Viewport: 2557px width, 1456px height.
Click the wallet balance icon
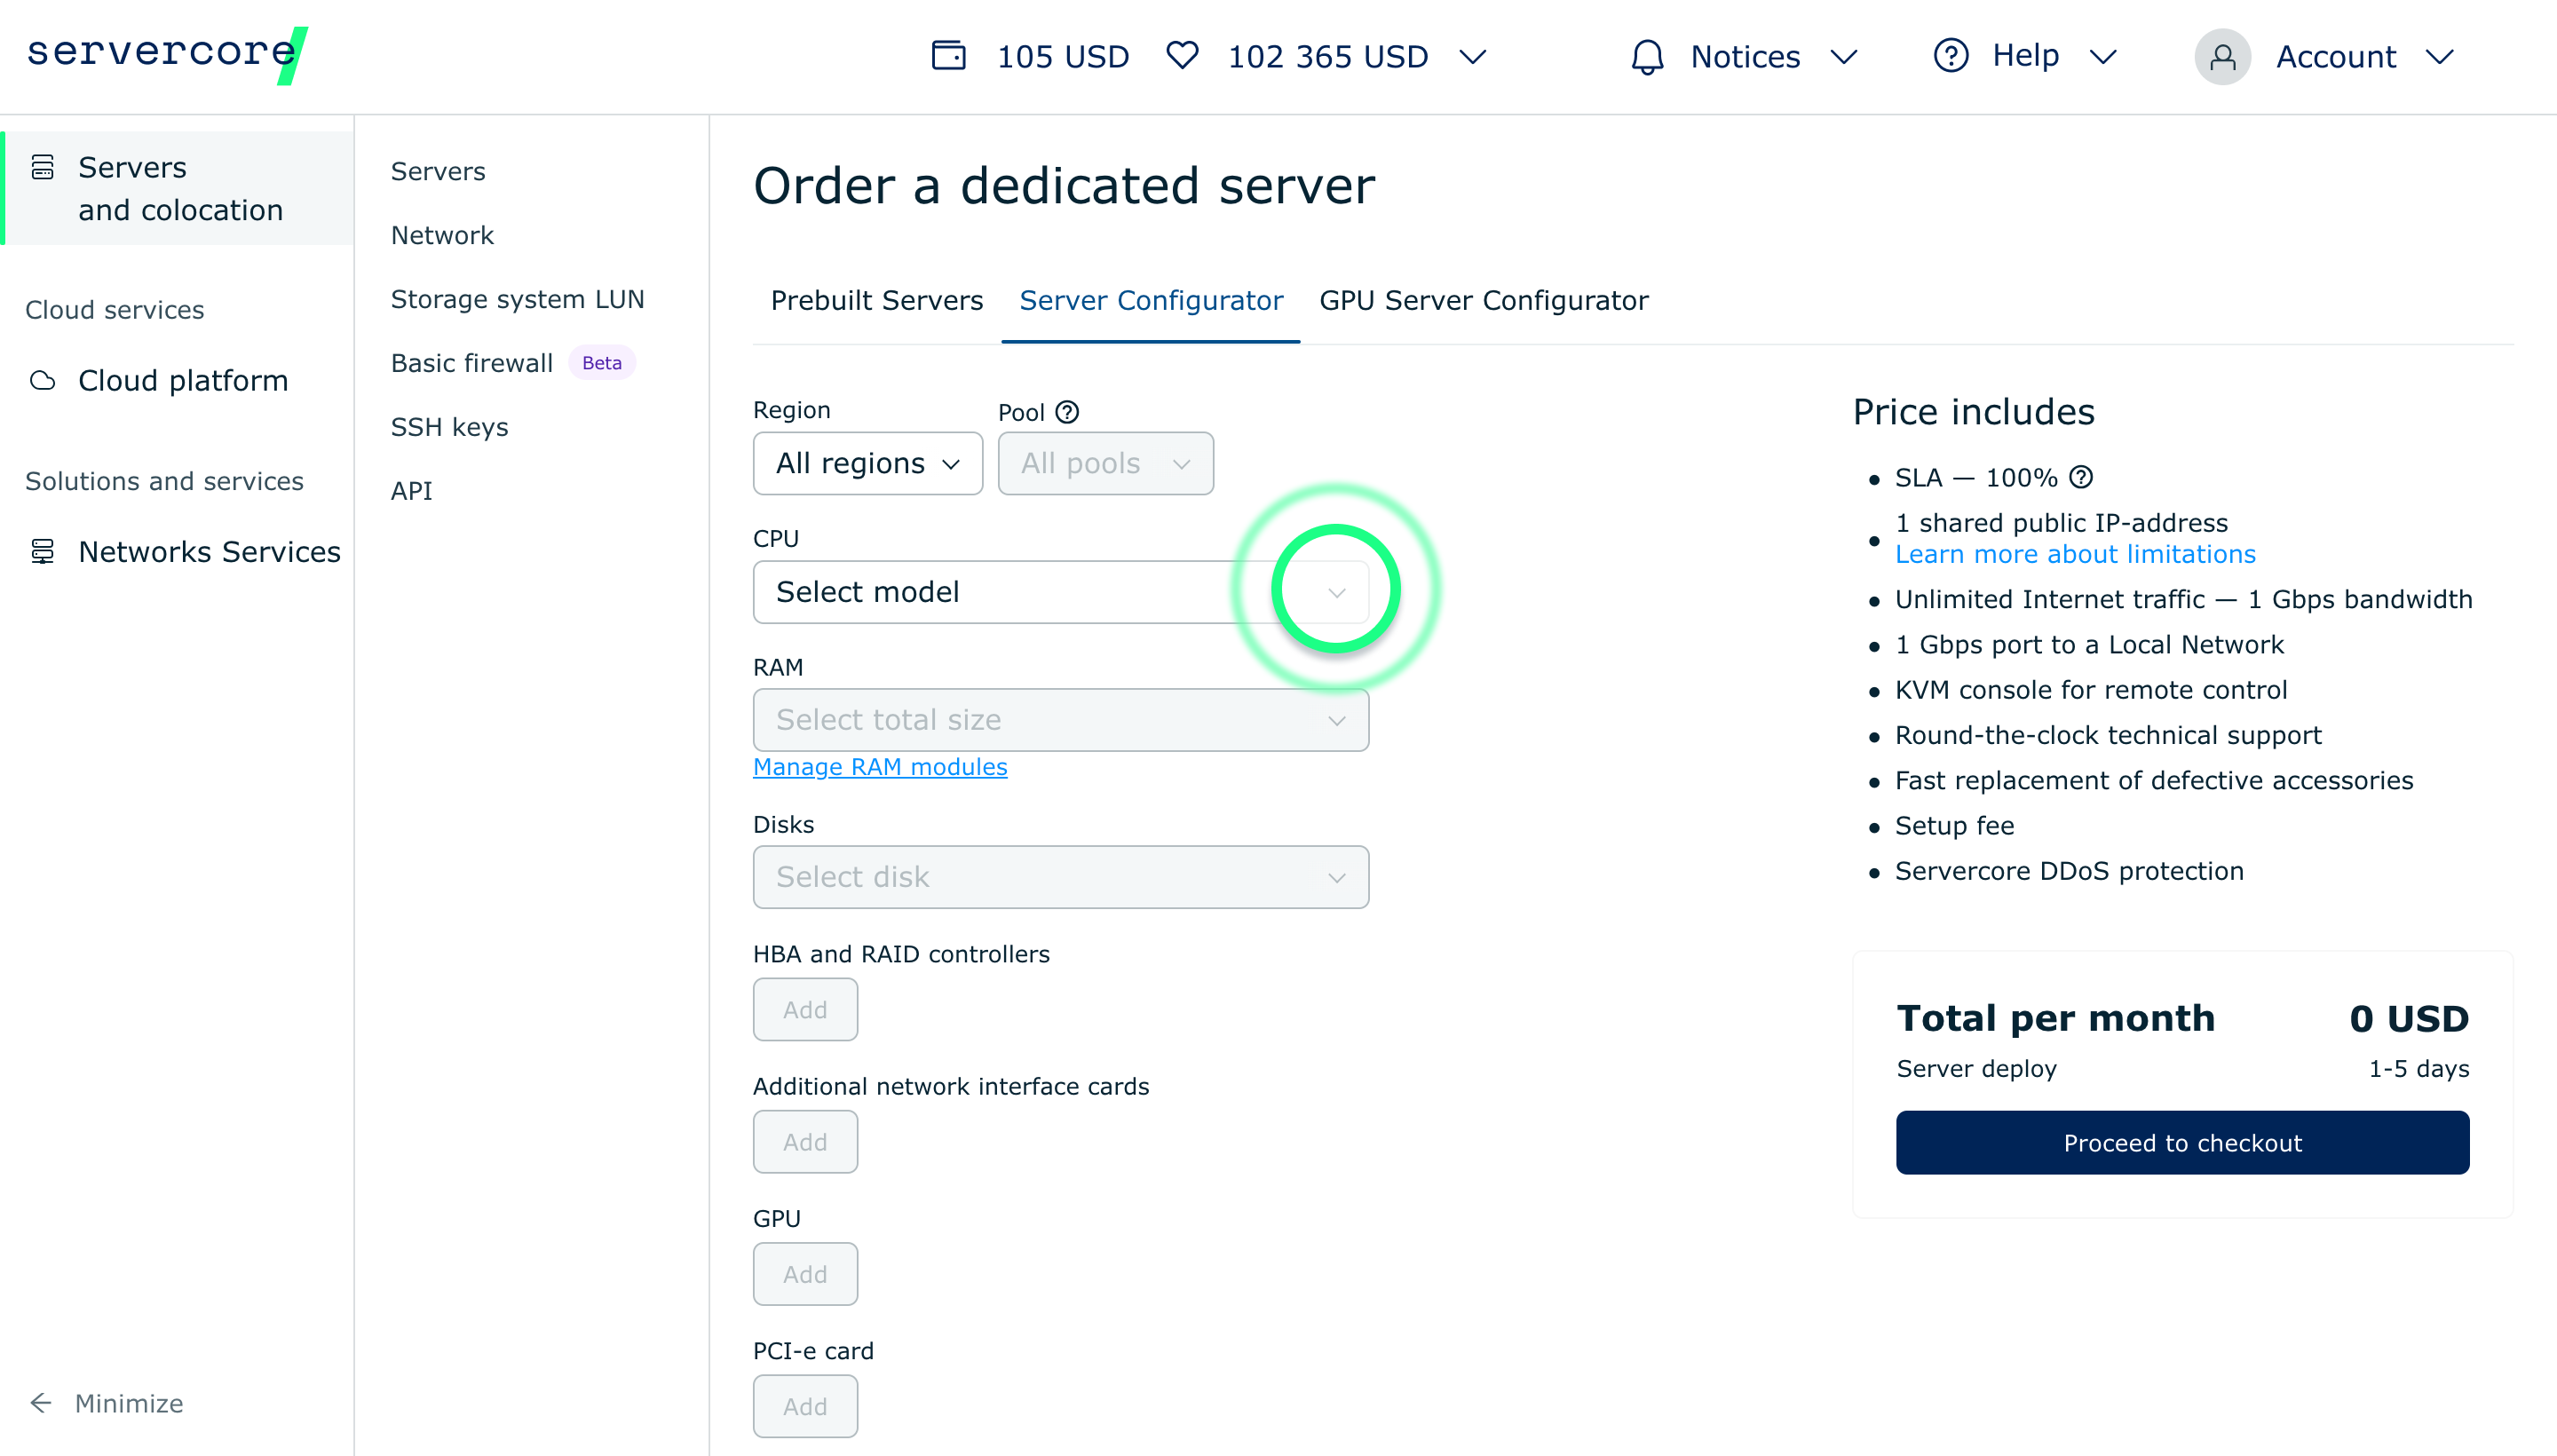(948, 55)
